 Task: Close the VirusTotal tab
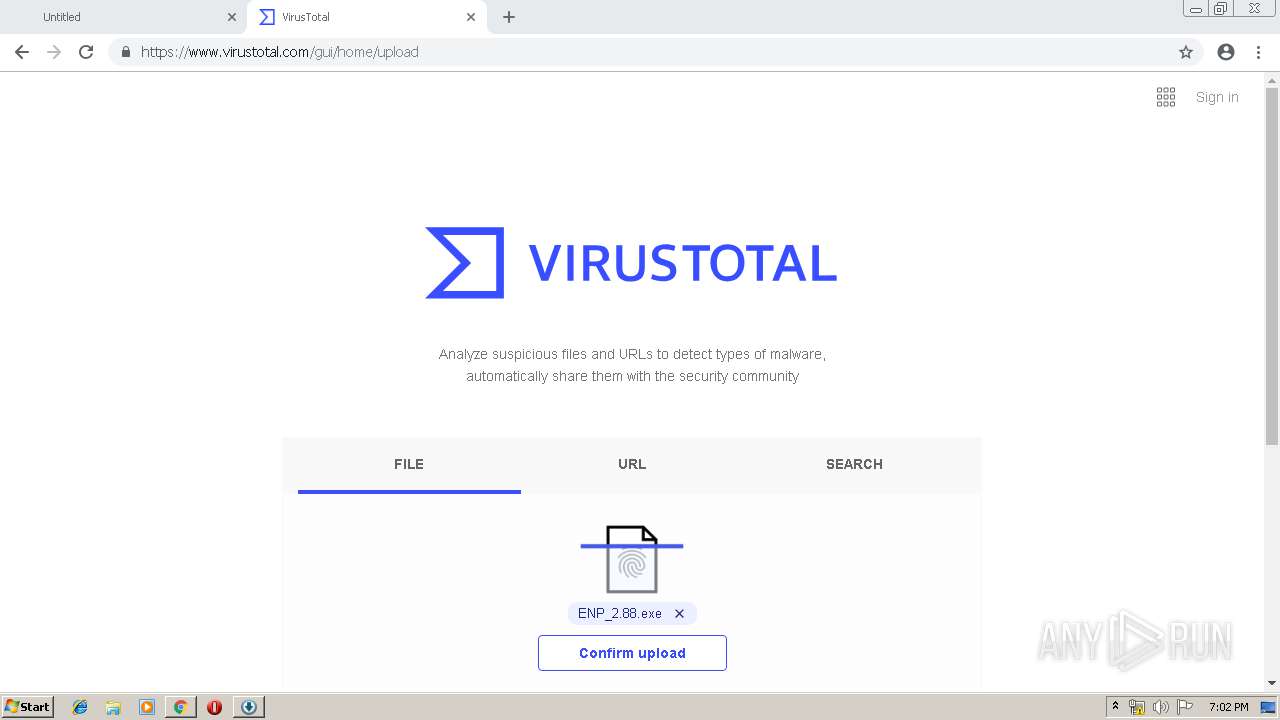click(x=471, y=17)
